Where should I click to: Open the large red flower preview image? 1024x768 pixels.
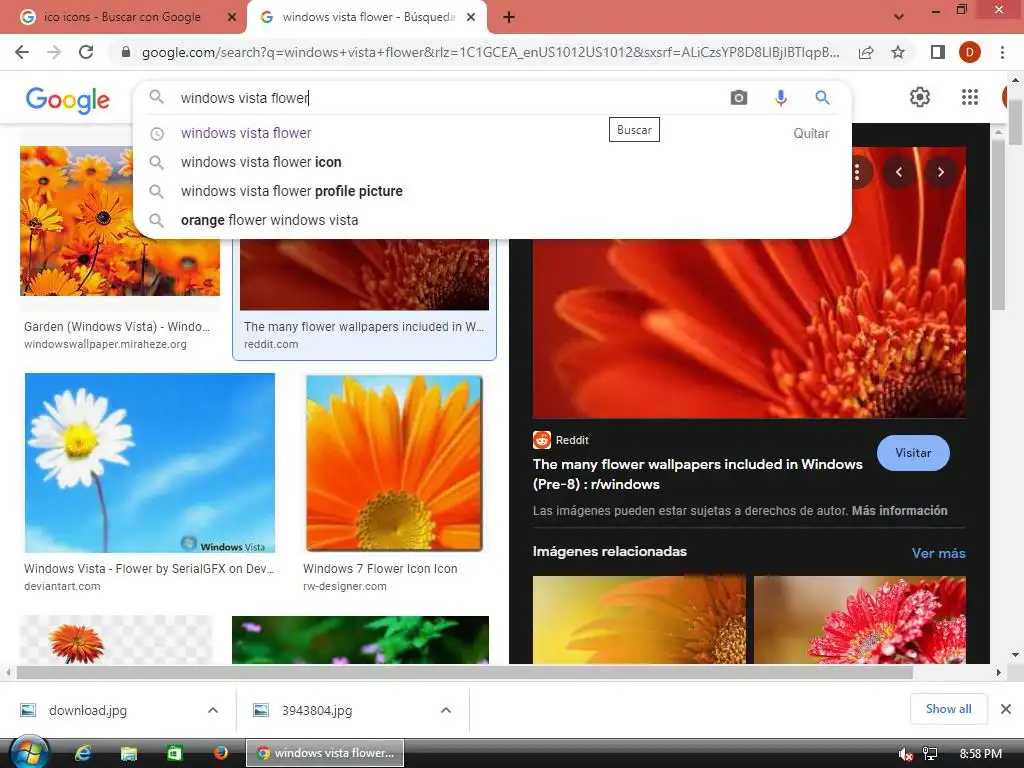(x=749, y=327)
